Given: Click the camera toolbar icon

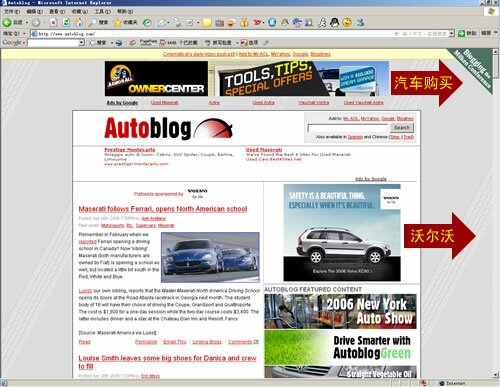Looking at the screenshot, I should tap(219, 23).
